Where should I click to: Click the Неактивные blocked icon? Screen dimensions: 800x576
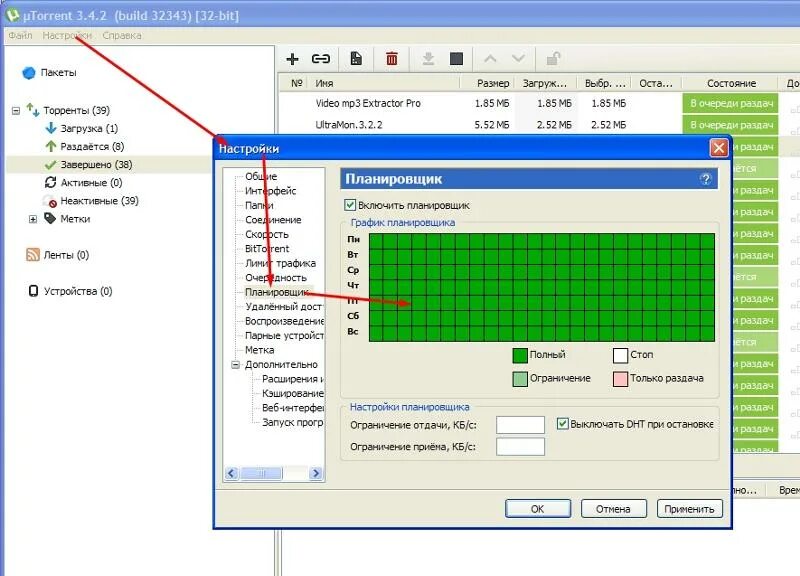[51, 201]
